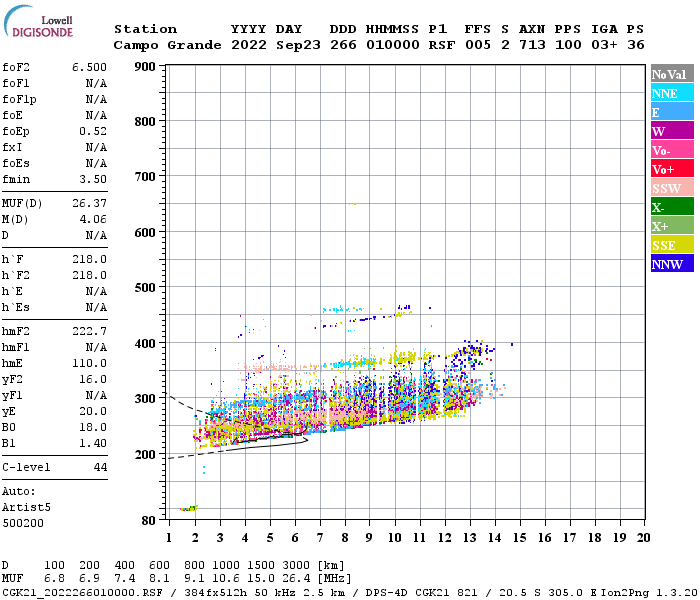This screenshot has width=700, height=600.
Task: Click the 13 MHz frequency axis label
Action: click(470, 538)
